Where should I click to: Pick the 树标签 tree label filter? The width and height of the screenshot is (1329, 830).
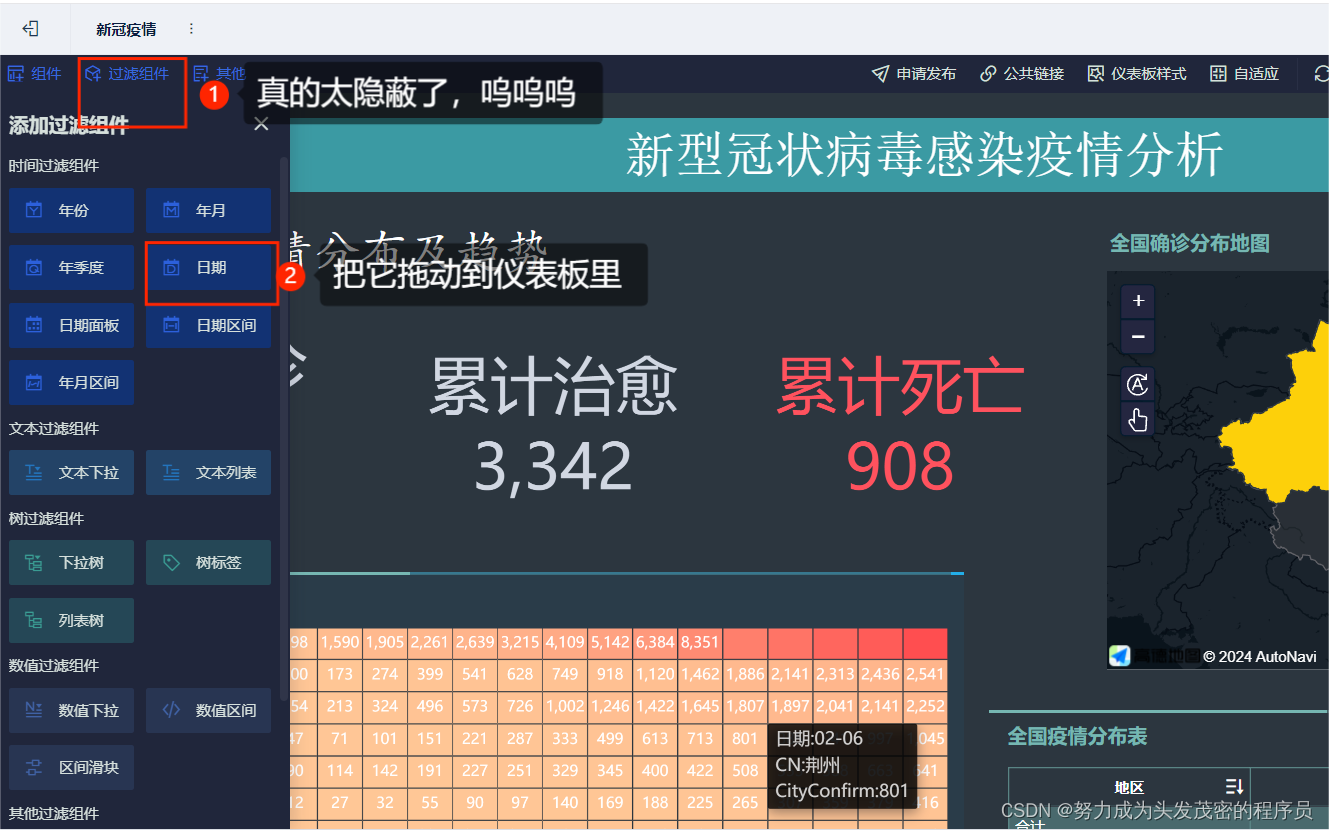208,562
